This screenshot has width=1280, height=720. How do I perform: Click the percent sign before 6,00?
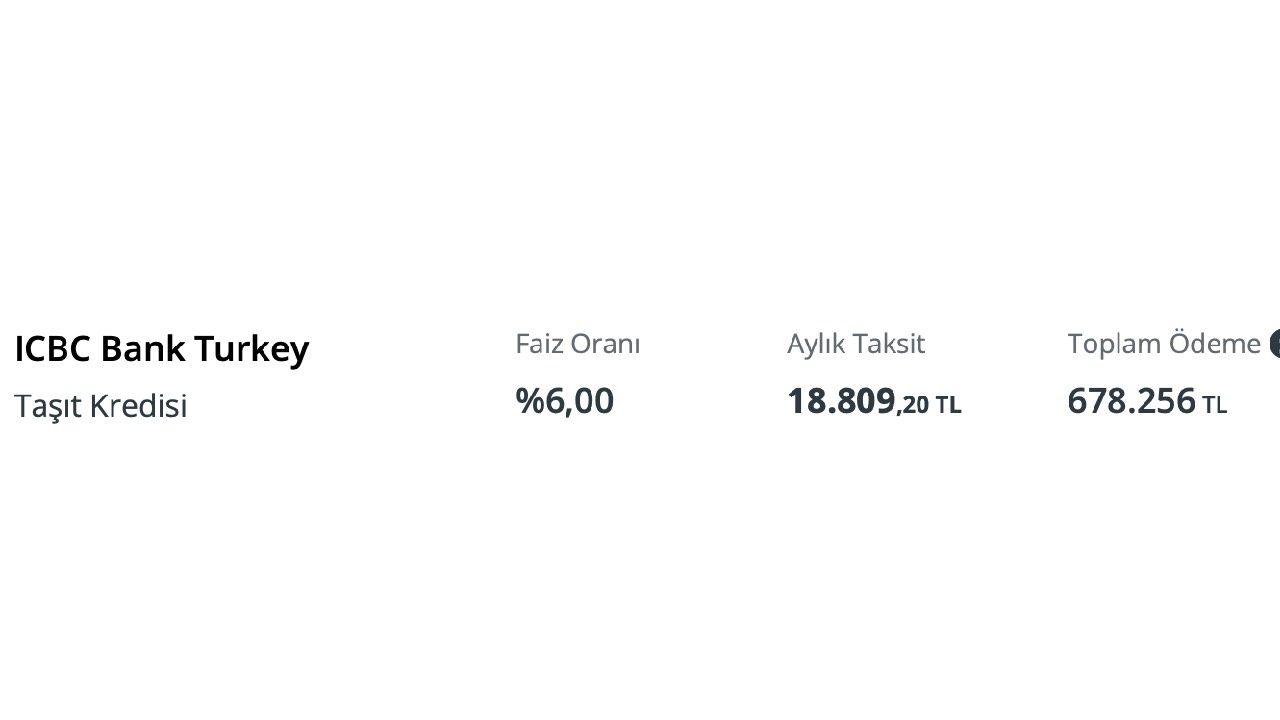(x=529, y=401)
